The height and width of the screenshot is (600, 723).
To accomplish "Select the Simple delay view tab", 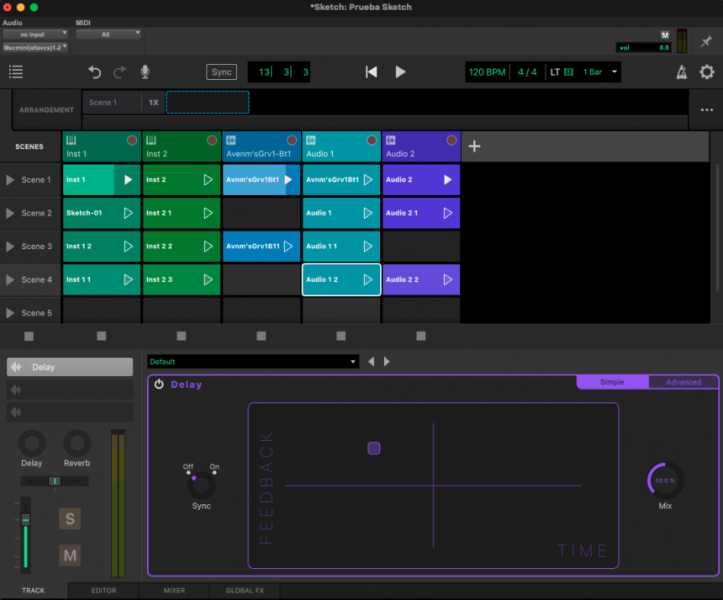I will 612,382.
